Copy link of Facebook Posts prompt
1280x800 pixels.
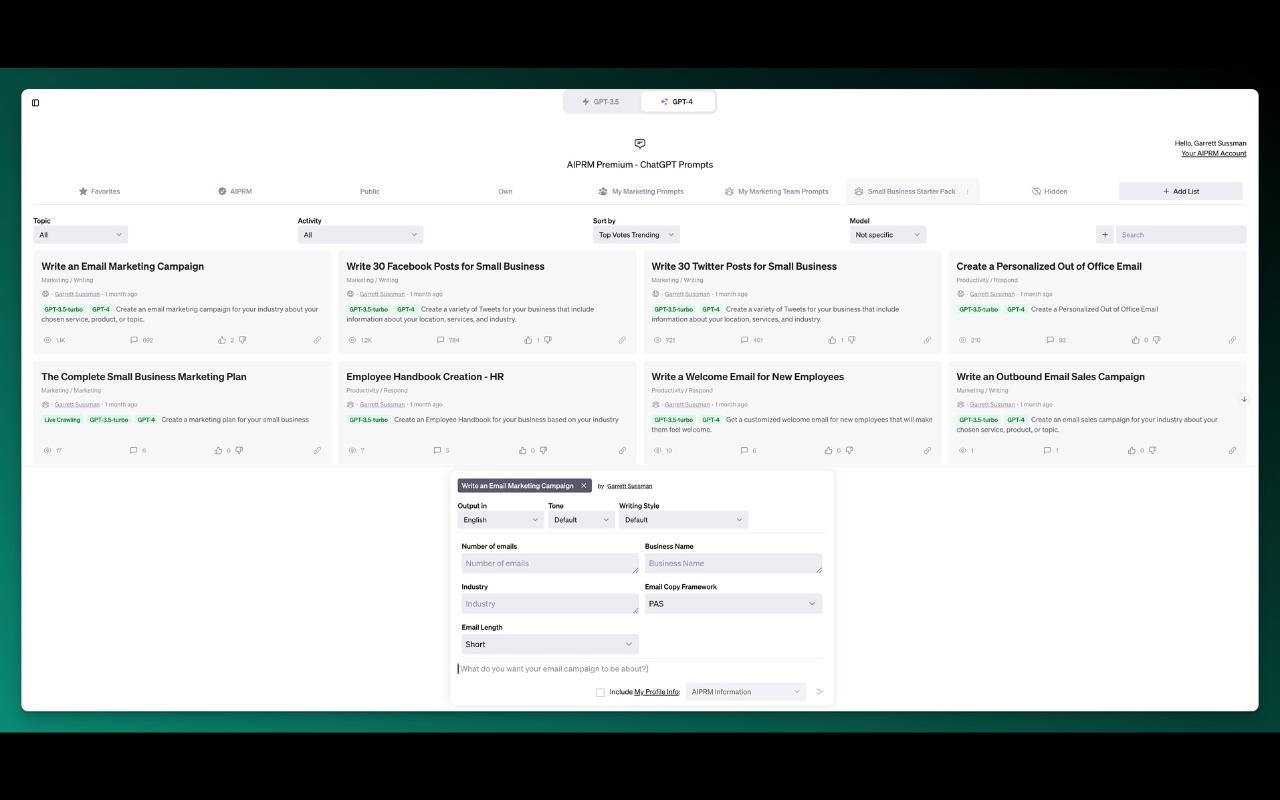point(622,340)
